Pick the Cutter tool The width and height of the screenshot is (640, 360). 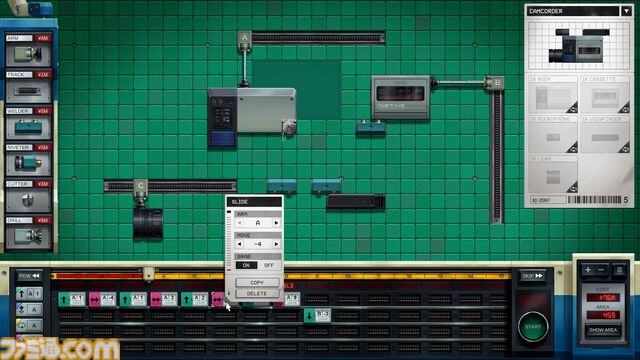(x=28, y=196)
